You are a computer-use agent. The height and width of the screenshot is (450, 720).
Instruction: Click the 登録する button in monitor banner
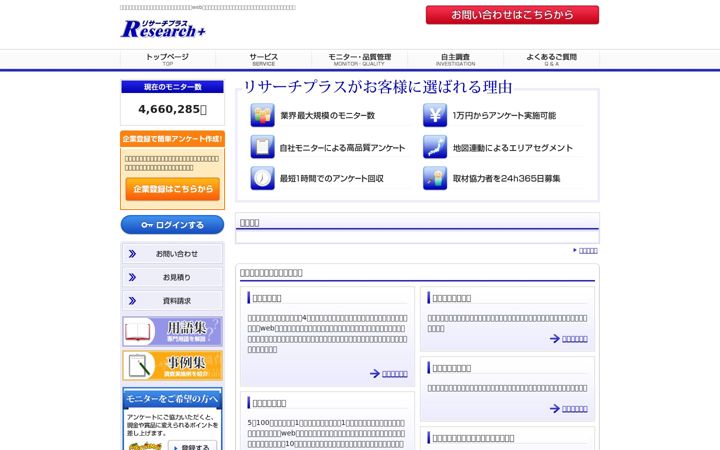[x=192, y=446]
